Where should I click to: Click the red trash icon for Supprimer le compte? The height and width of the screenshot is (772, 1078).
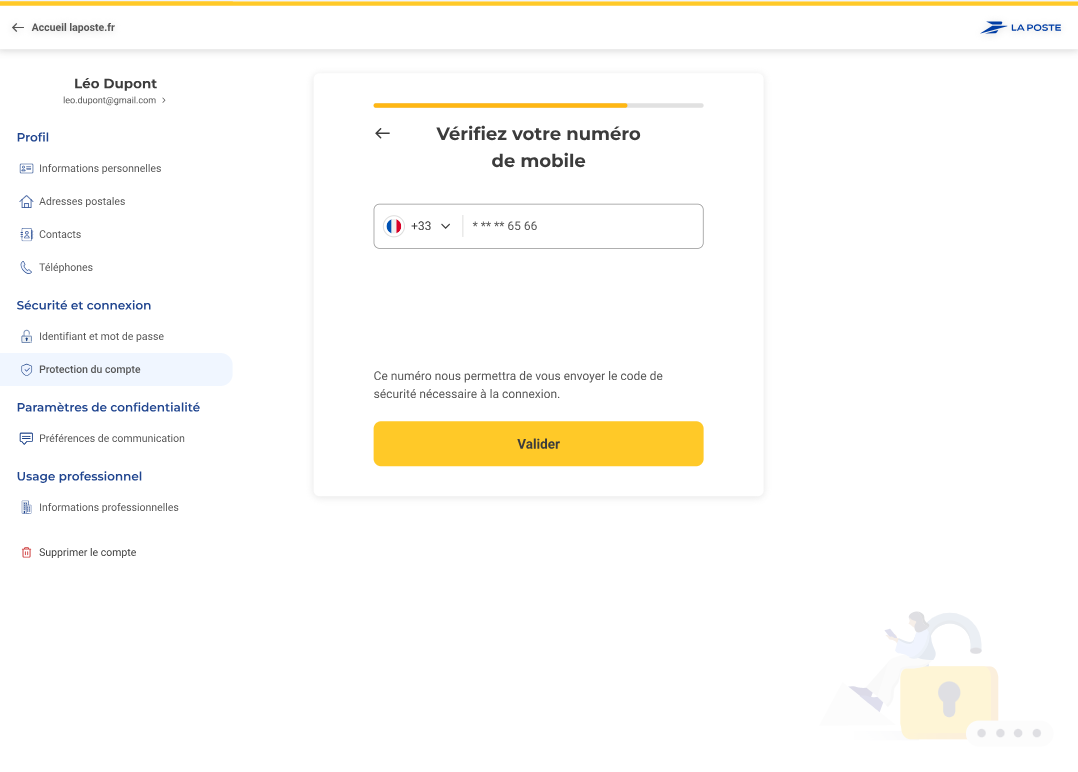(x=27, y=553)
